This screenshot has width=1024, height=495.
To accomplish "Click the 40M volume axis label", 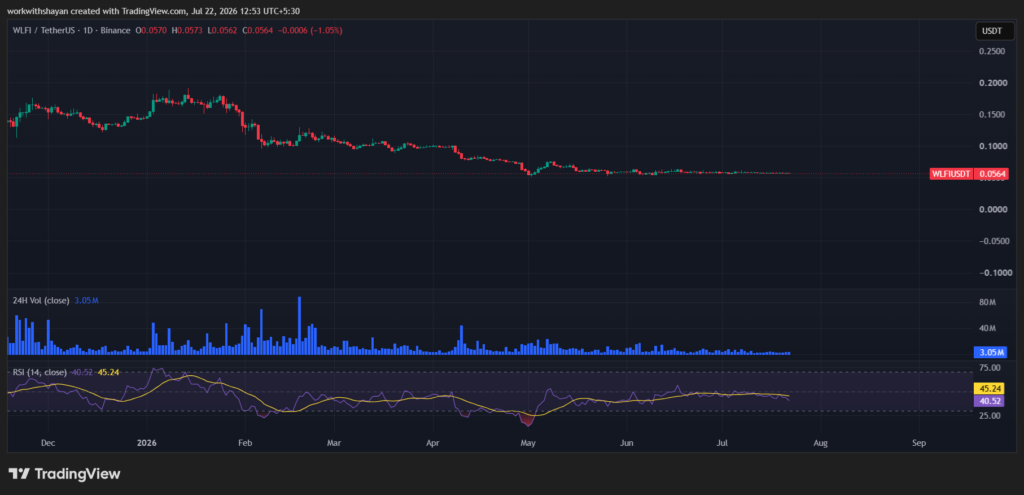I will point(987,328).
